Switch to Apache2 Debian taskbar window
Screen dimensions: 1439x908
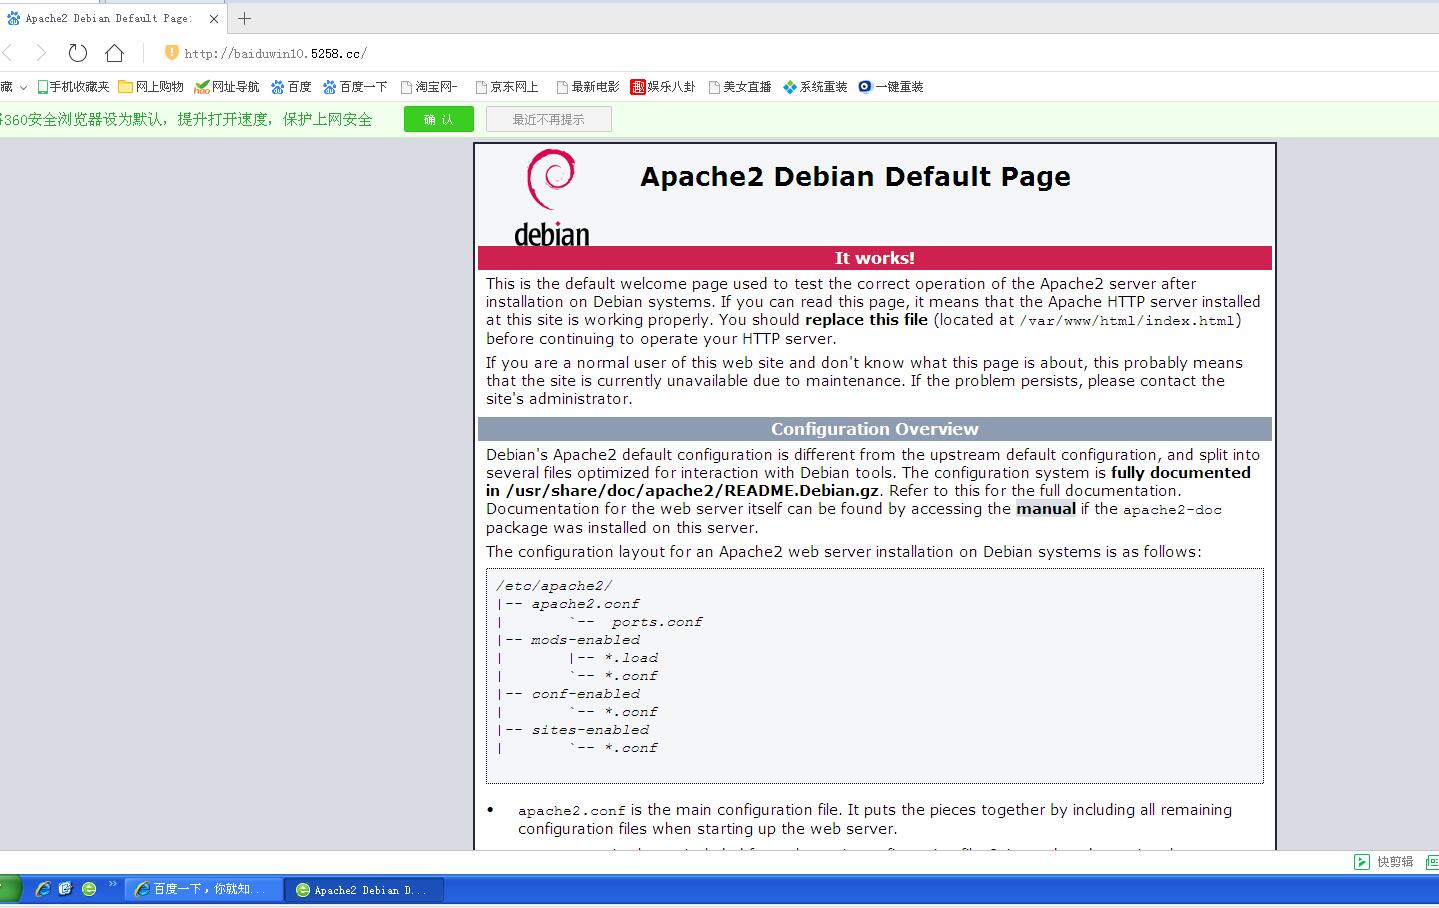point(364,889)
